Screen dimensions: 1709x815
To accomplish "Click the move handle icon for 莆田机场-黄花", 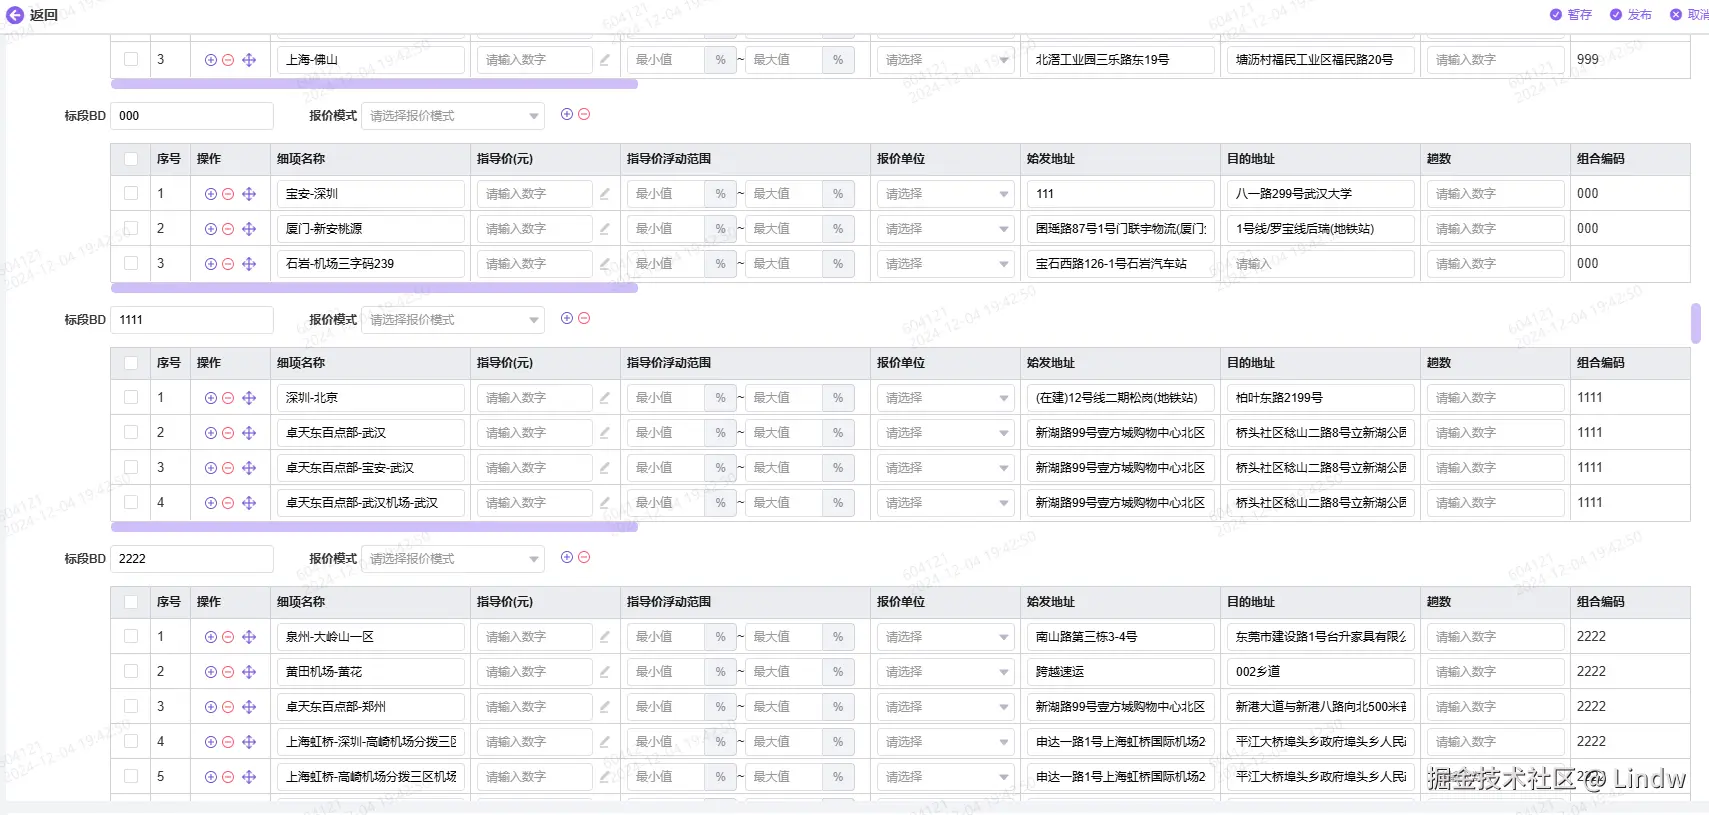I will pyautogui.click(x=249, y=672).
